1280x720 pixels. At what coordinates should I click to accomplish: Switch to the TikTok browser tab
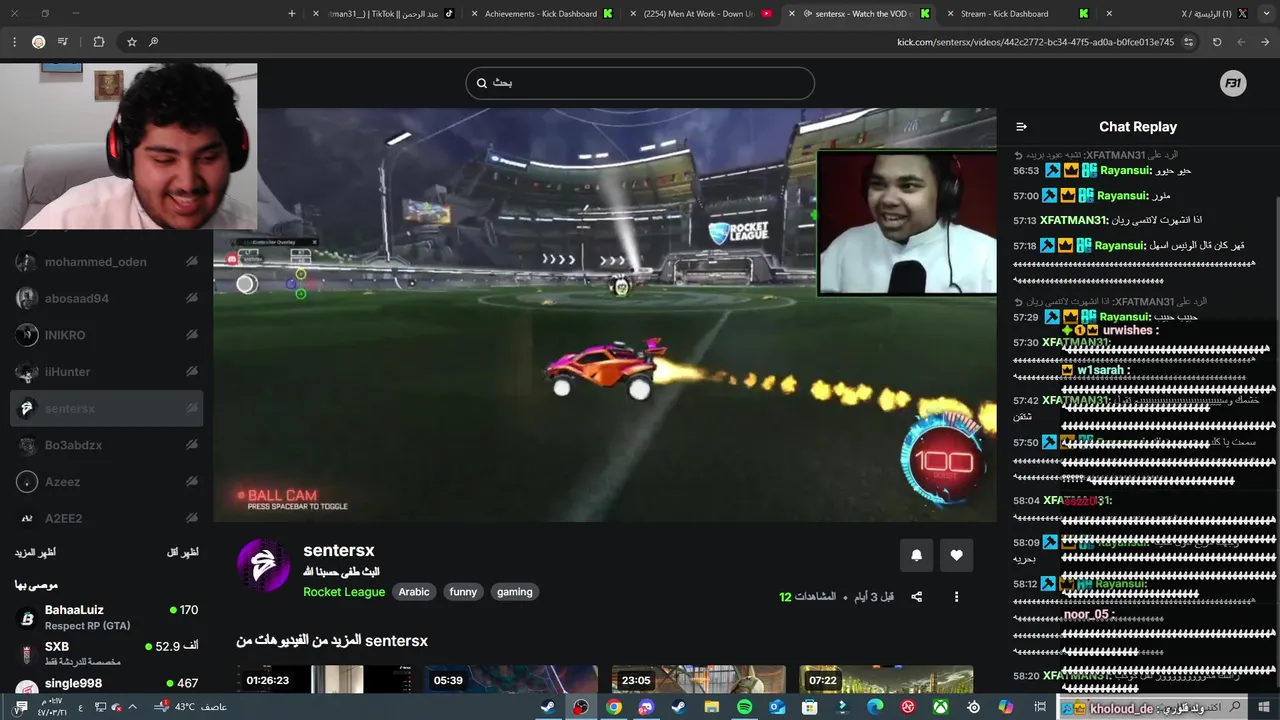click(385, 14)
